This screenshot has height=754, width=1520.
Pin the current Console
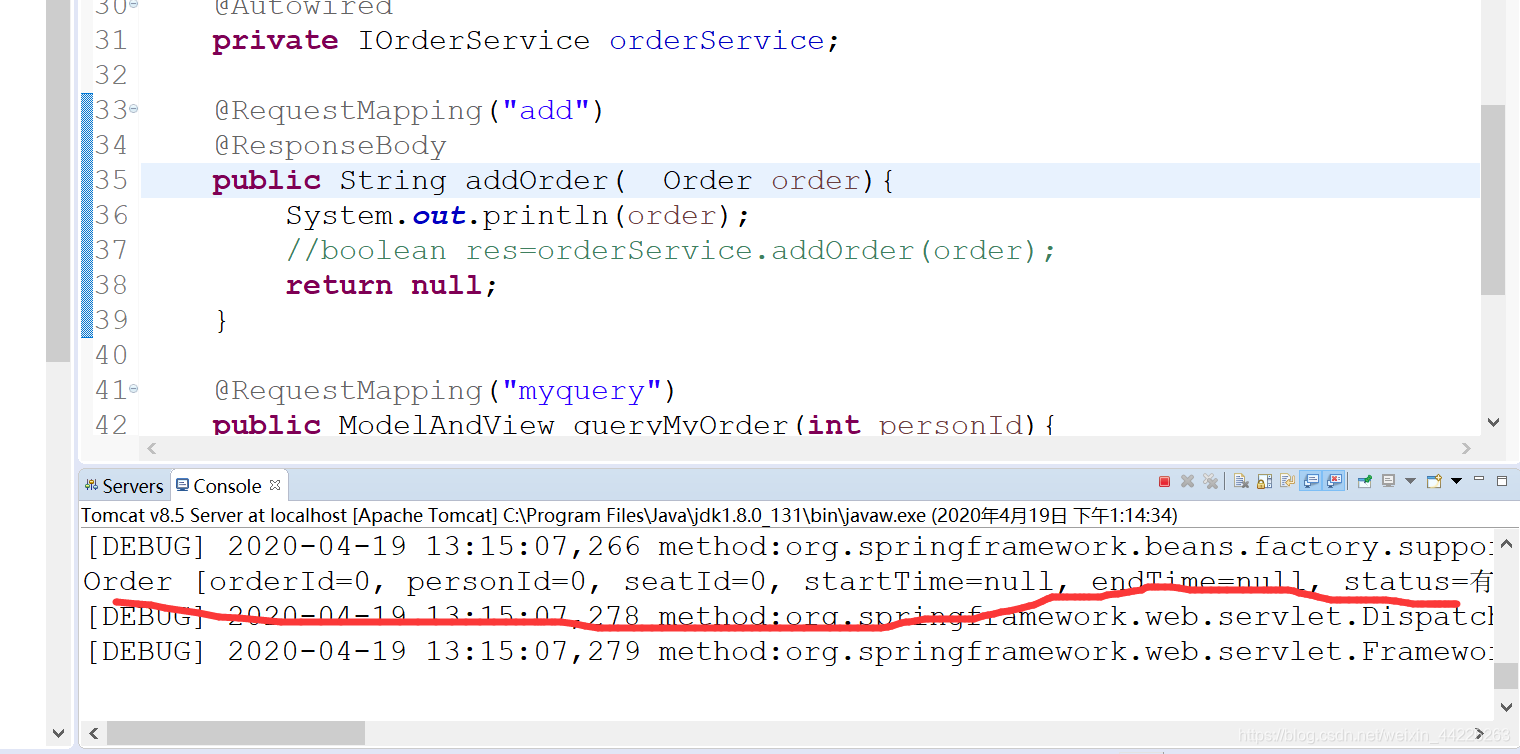1364,481
